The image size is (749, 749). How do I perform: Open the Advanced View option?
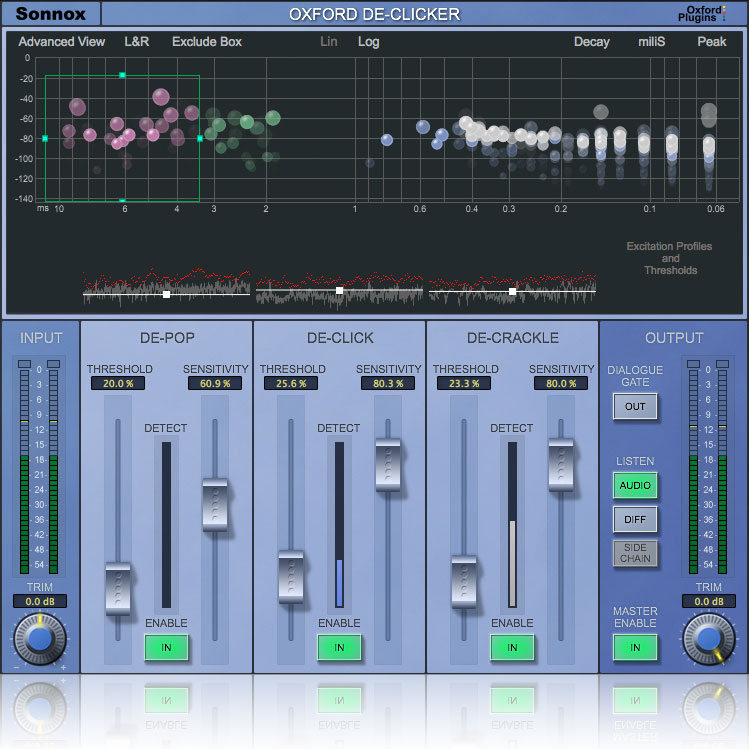tap(61, 42)
